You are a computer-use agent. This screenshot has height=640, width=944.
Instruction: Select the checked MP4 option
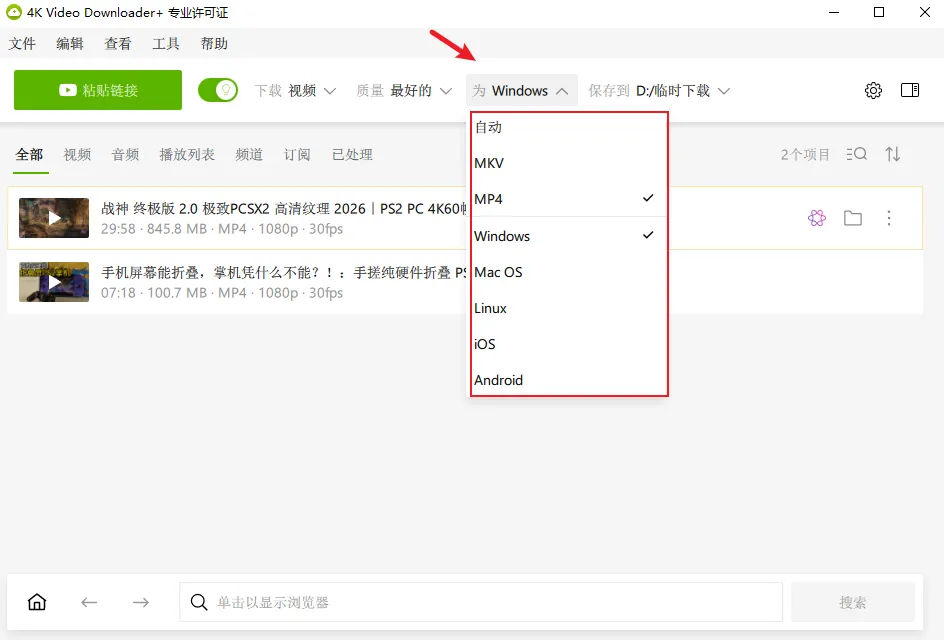coord(569,199)
